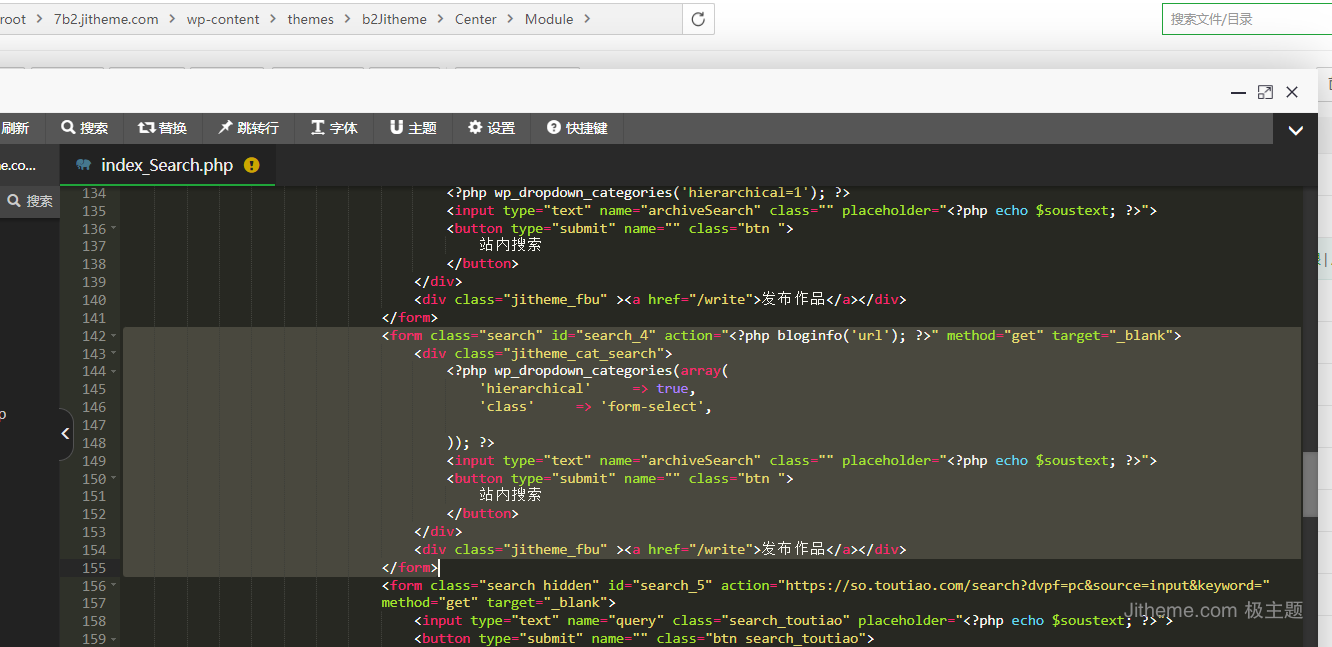Screen dimensions: 1332x647
Task: Fold the code block at line 143
Action: pos(114,354)
